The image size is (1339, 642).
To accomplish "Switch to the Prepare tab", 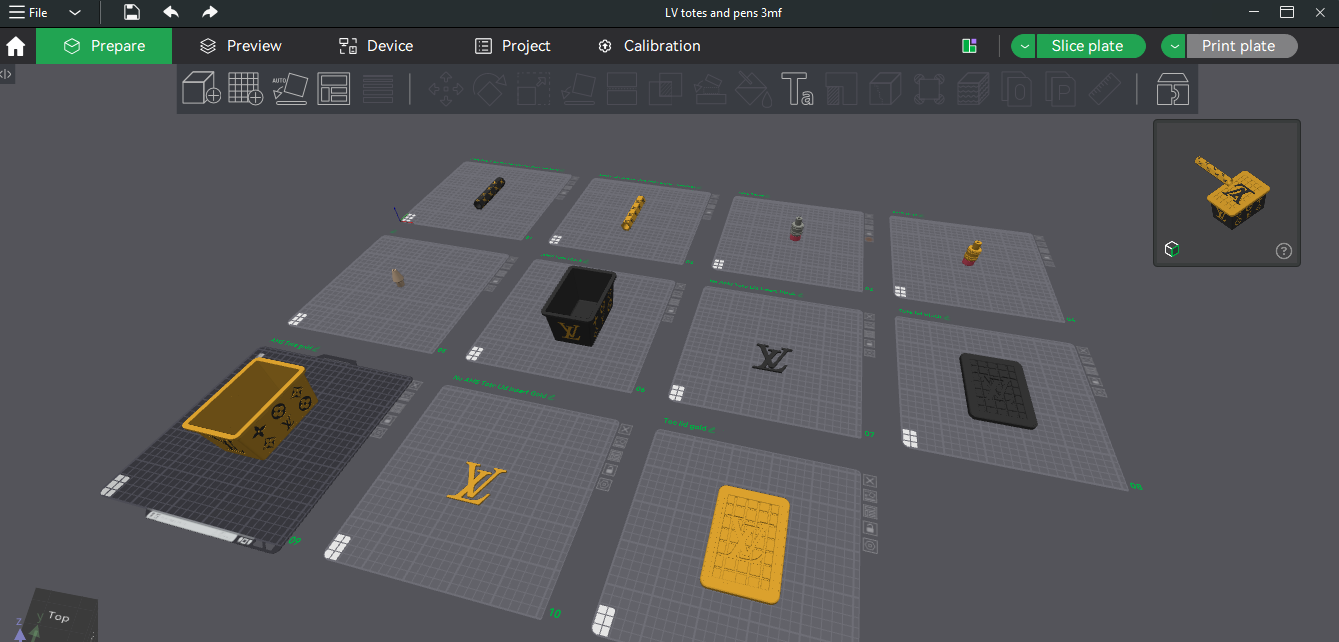I will (104, 46).
